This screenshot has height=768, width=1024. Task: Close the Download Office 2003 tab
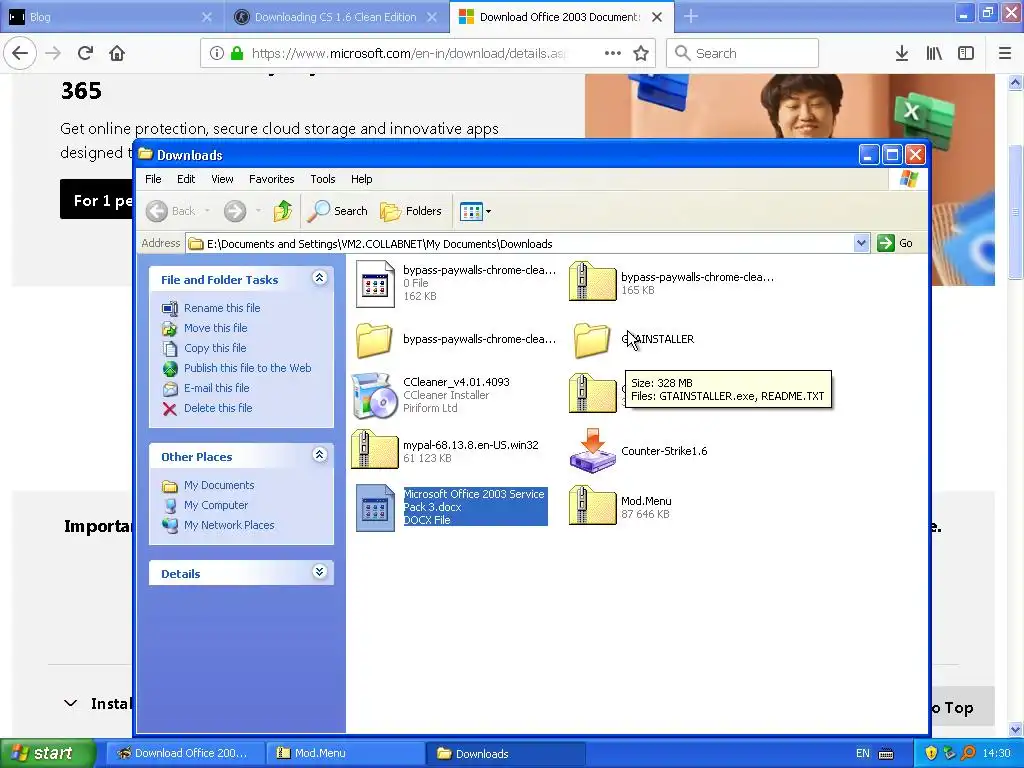pyautogui.click(x=657, y=17)
